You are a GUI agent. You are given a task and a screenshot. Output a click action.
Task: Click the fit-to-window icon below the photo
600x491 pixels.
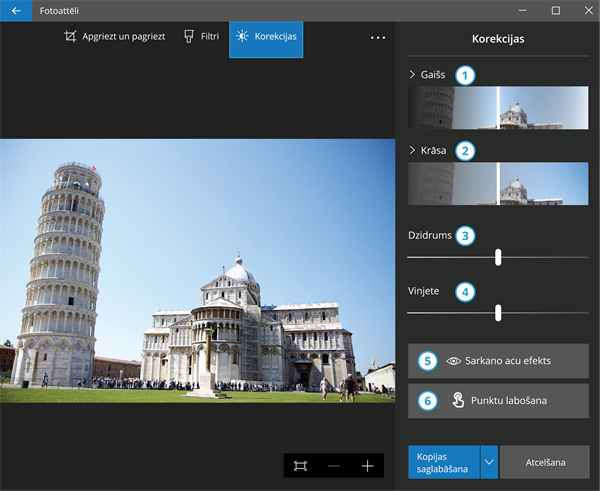click(300, 466)
